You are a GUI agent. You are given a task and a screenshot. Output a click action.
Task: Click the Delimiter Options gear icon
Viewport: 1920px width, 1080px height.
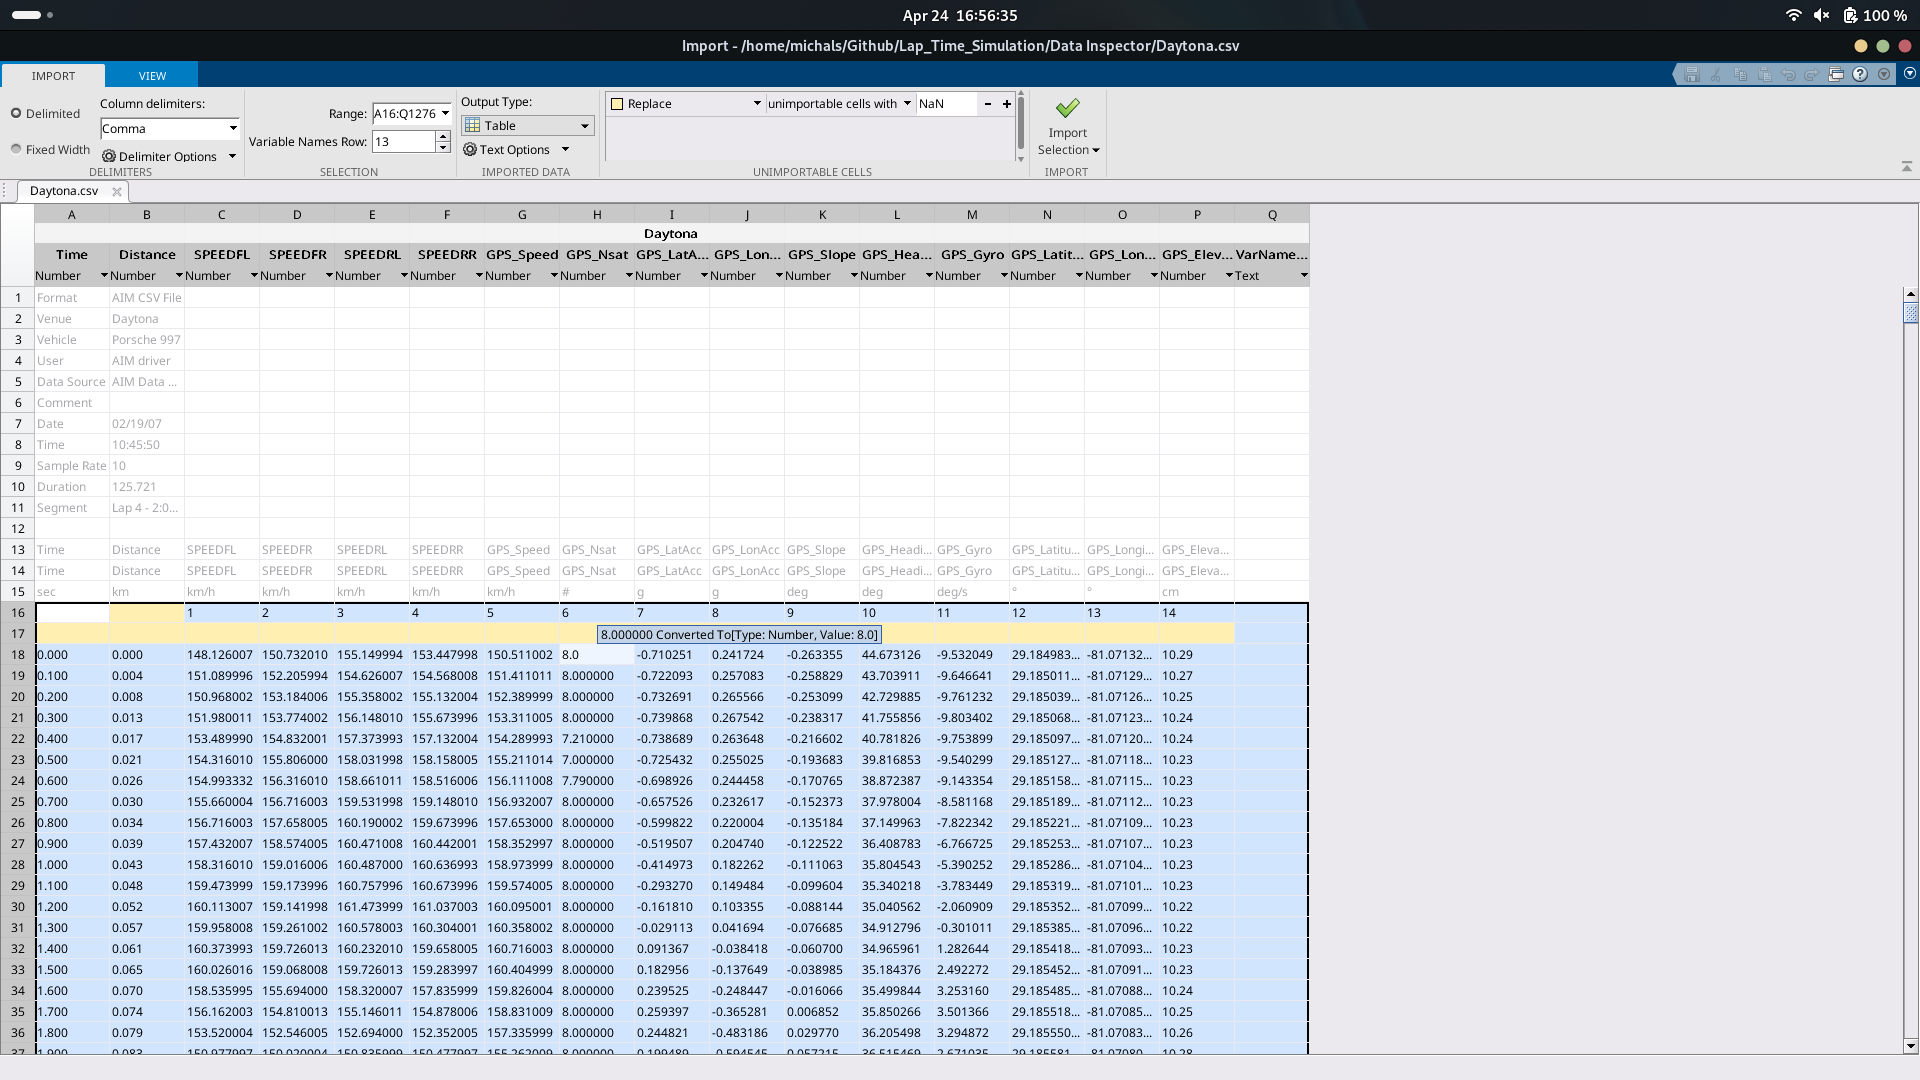click(110, 156)
